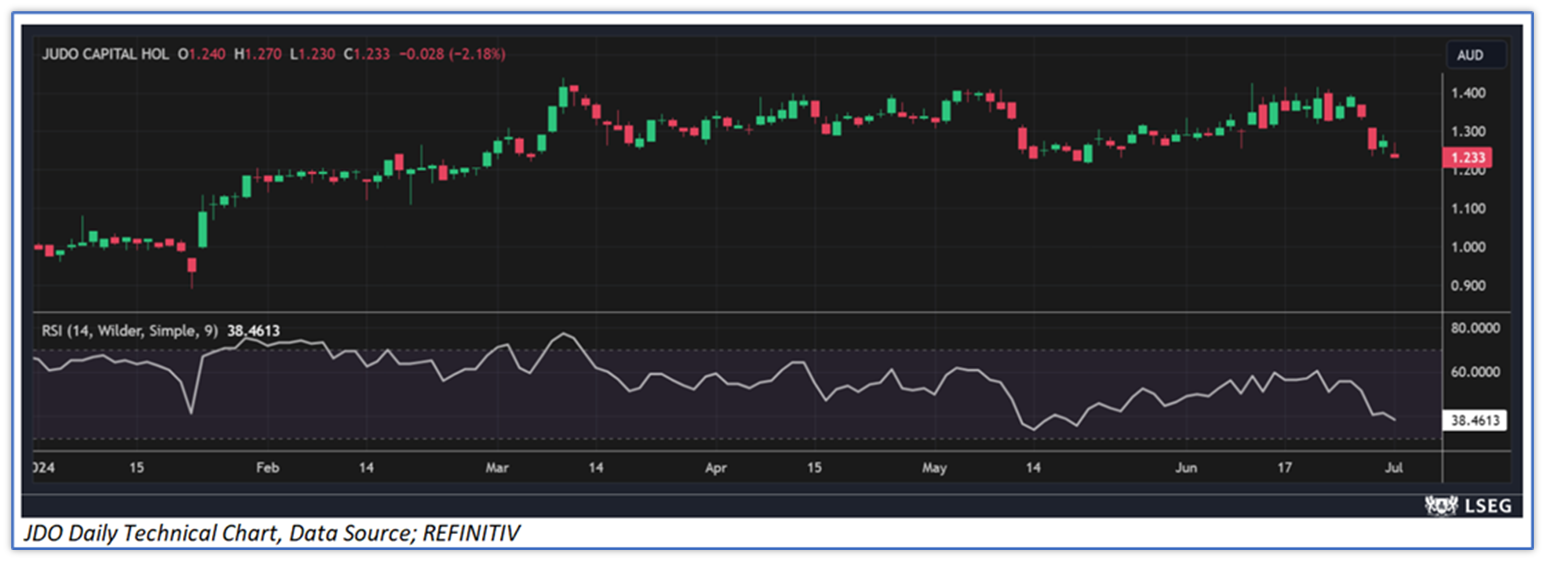1545x561 pixels.
Task: Click the open value O1.240
Action: pyautogui.click(x=202, y=54)
